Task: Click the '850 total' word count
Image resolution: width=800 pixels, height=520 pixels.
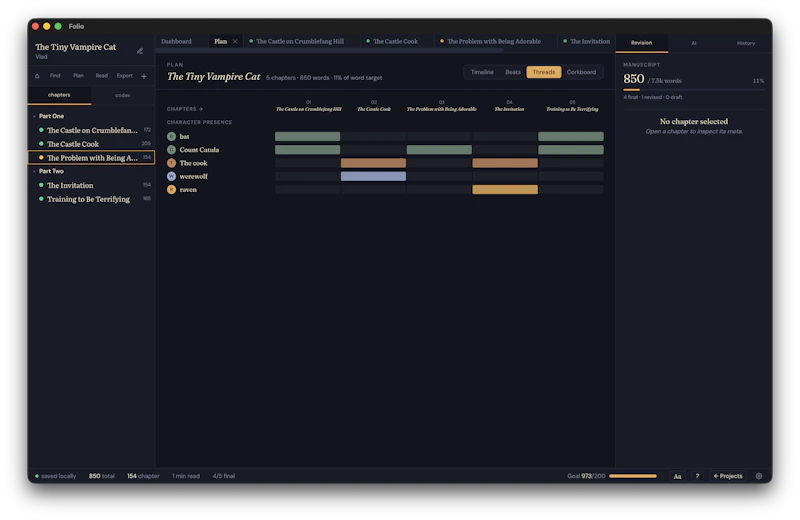Action: (102, 476)
